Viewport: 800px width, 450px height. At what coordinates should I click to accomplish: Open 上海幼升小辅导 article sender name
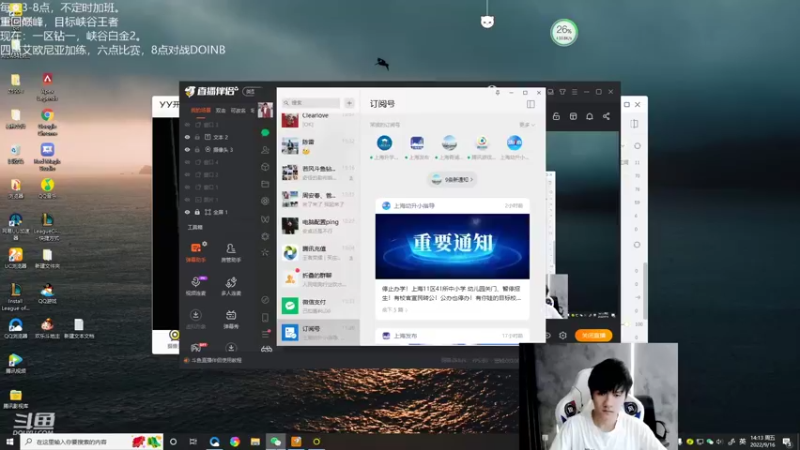click(414, 206)
